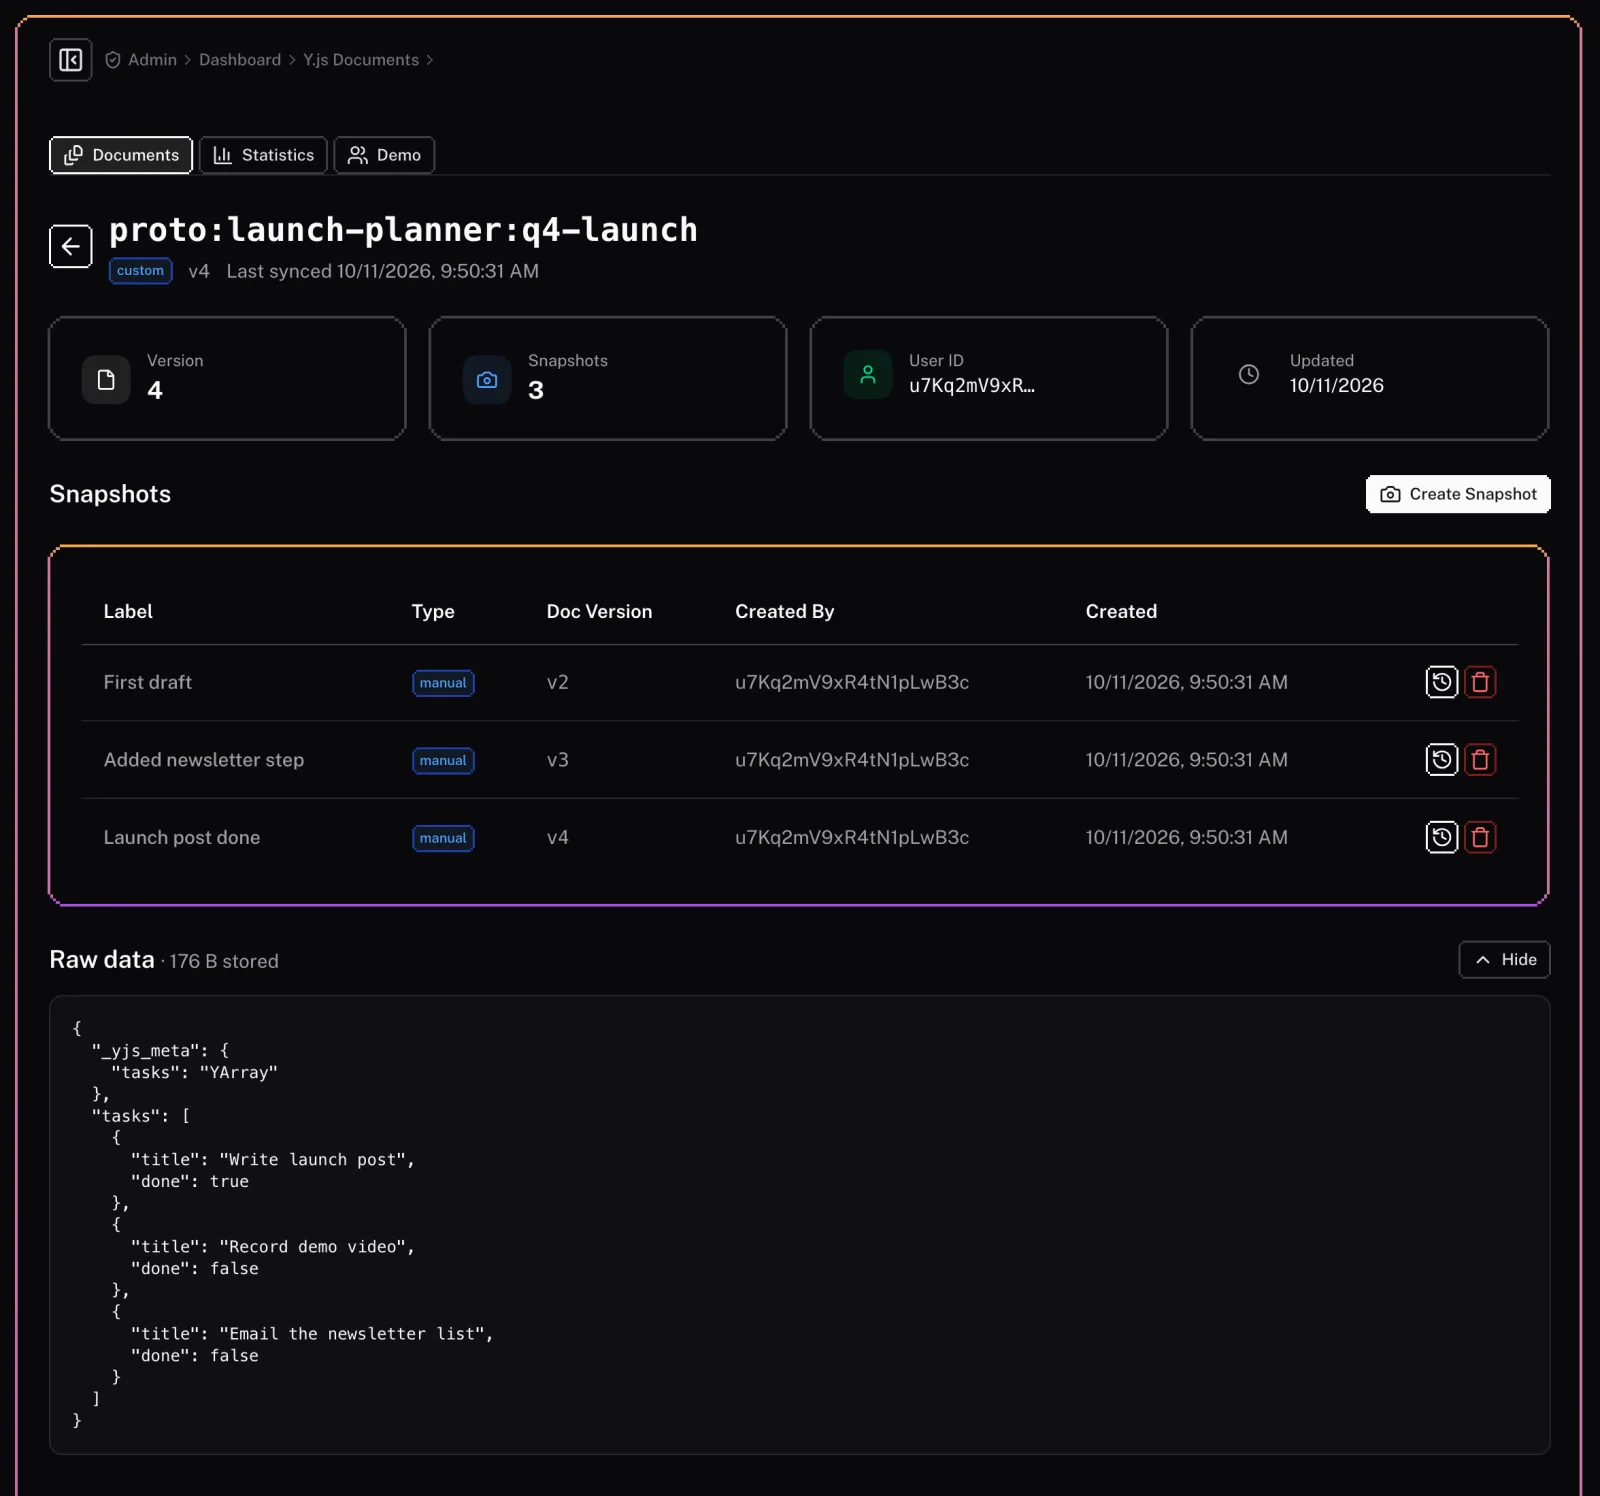Select the 'Launch post done' label
The image size is (1600, 1496).
tap(182, 837)
